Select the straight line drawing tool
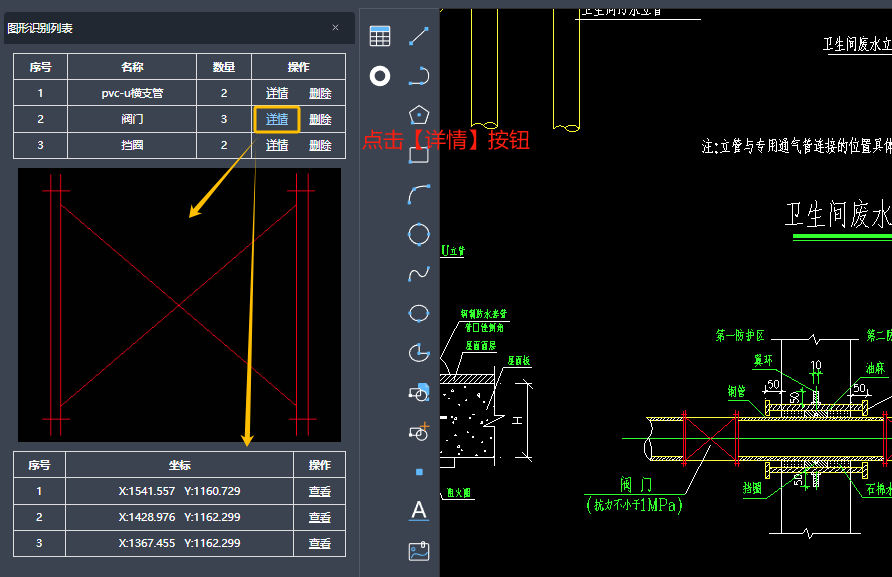Screen dimensions: 892x577 [419, 36]
